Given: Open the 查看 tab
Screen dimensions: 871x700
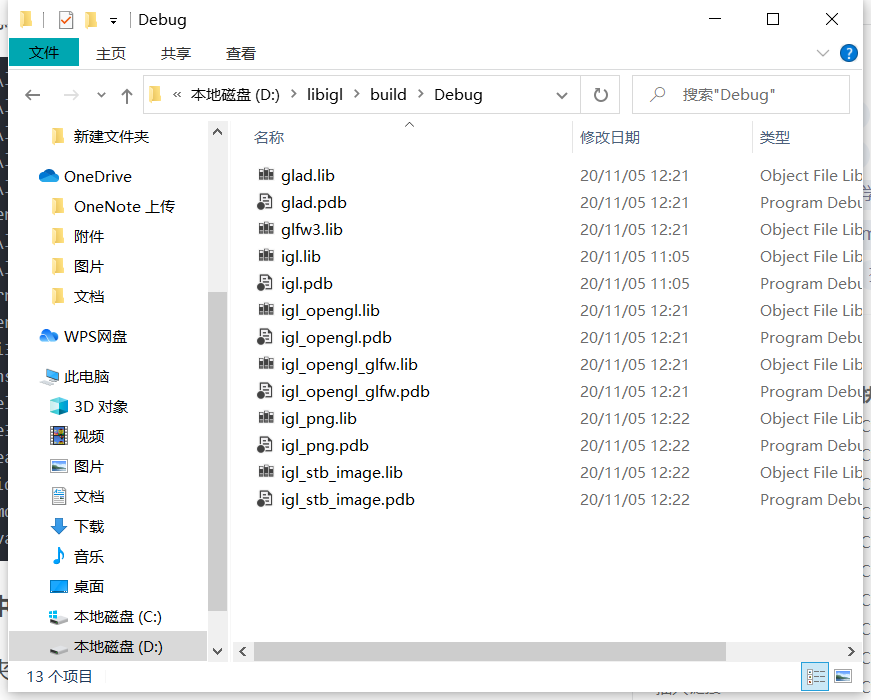Looking at the screenshot, I should click(240, 53).
